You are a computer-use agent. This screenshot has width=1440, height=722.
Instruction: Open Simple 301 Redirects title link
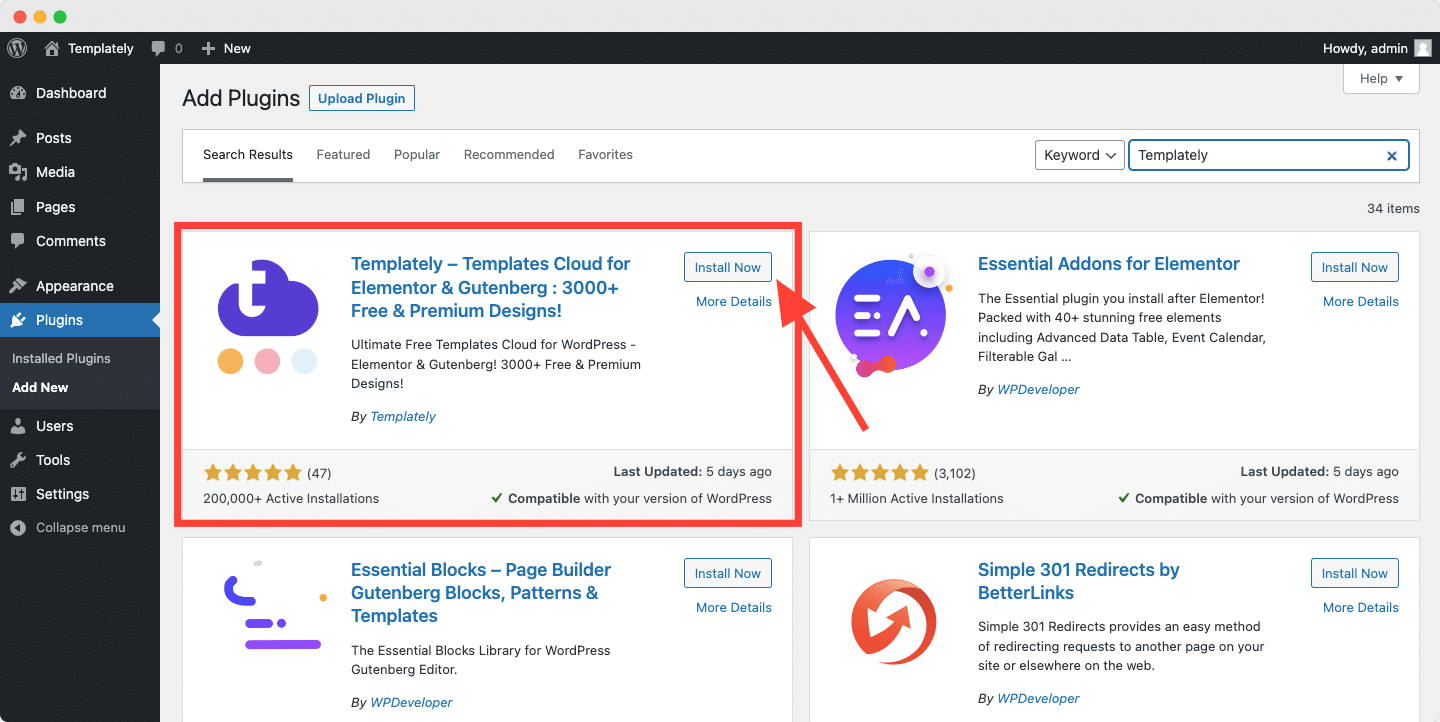click(1079, 581)
